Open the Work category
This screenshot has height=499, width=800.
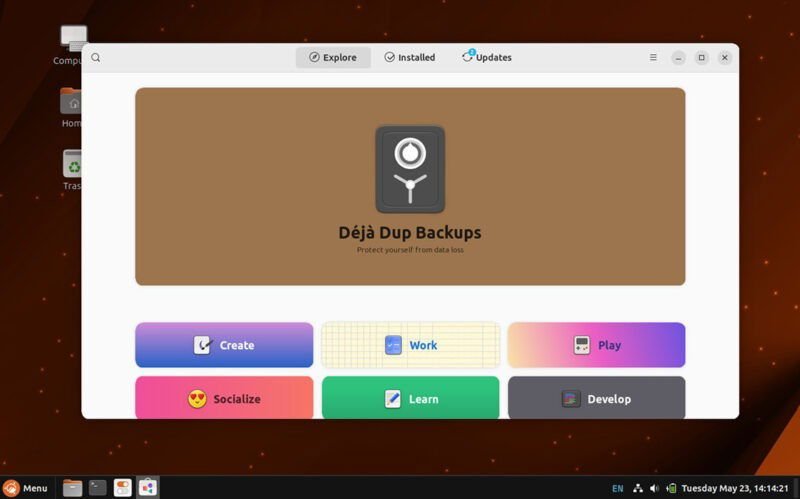[x=410, y=345]
